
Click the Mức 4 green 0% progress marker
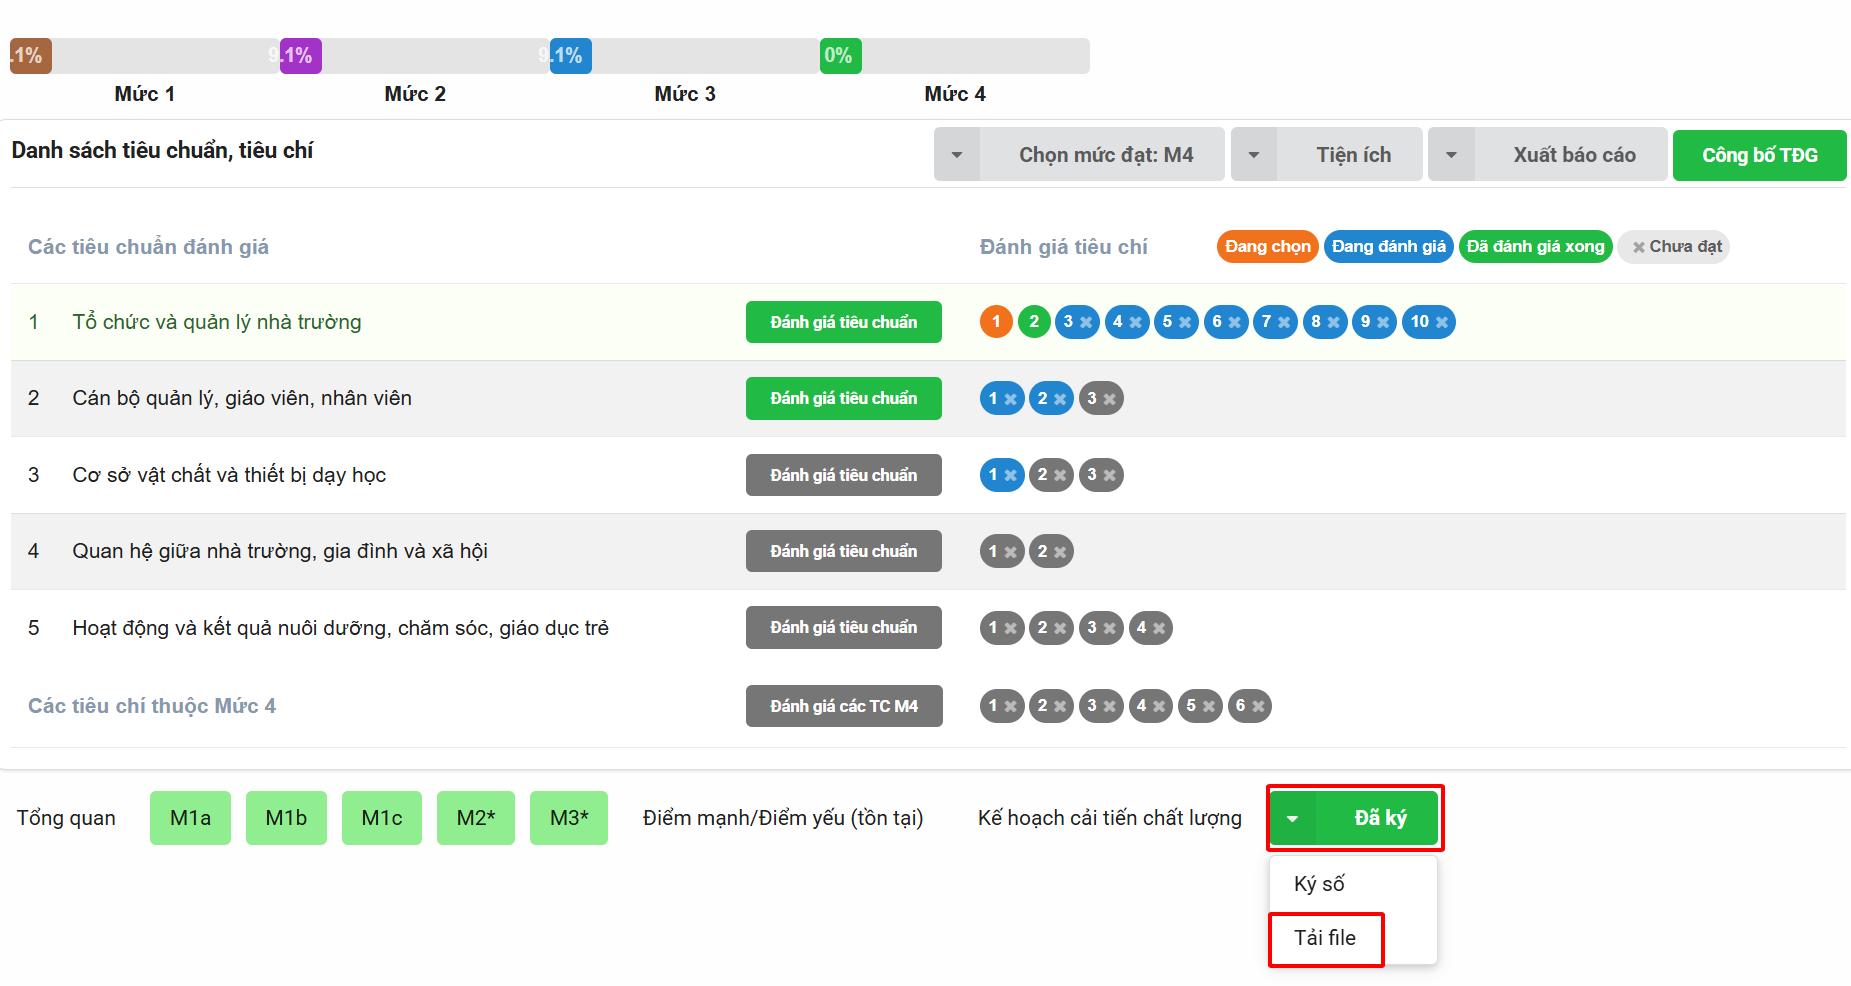840,56
